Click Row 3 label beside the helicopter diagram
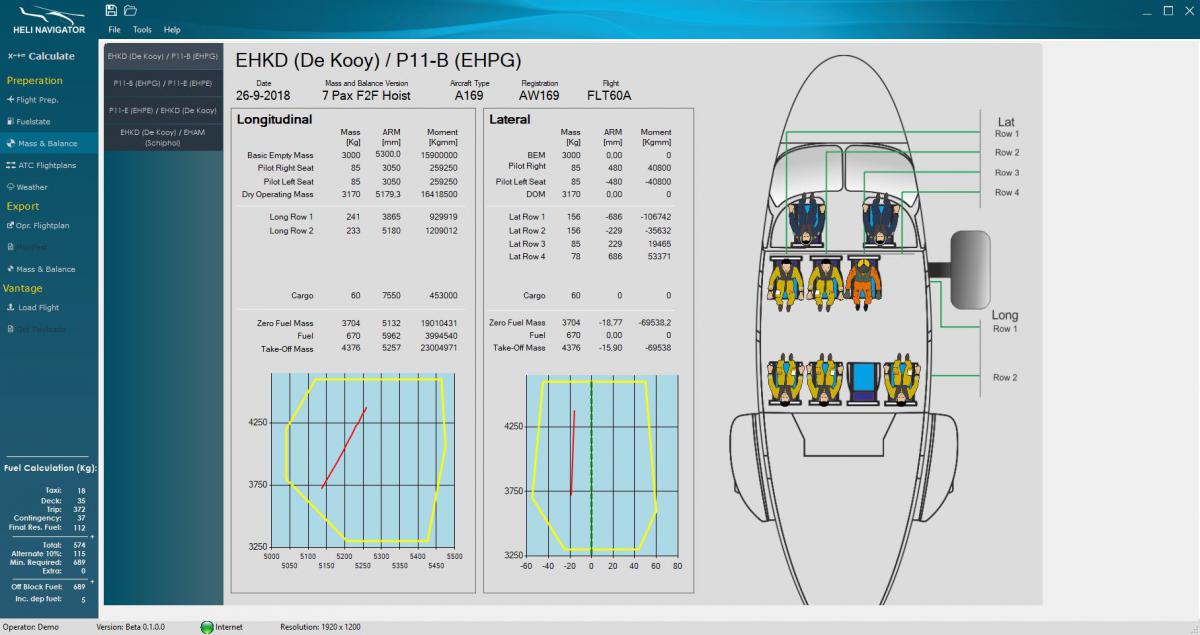Viewport: 1200px width, 635px height. coord(1007,173)
